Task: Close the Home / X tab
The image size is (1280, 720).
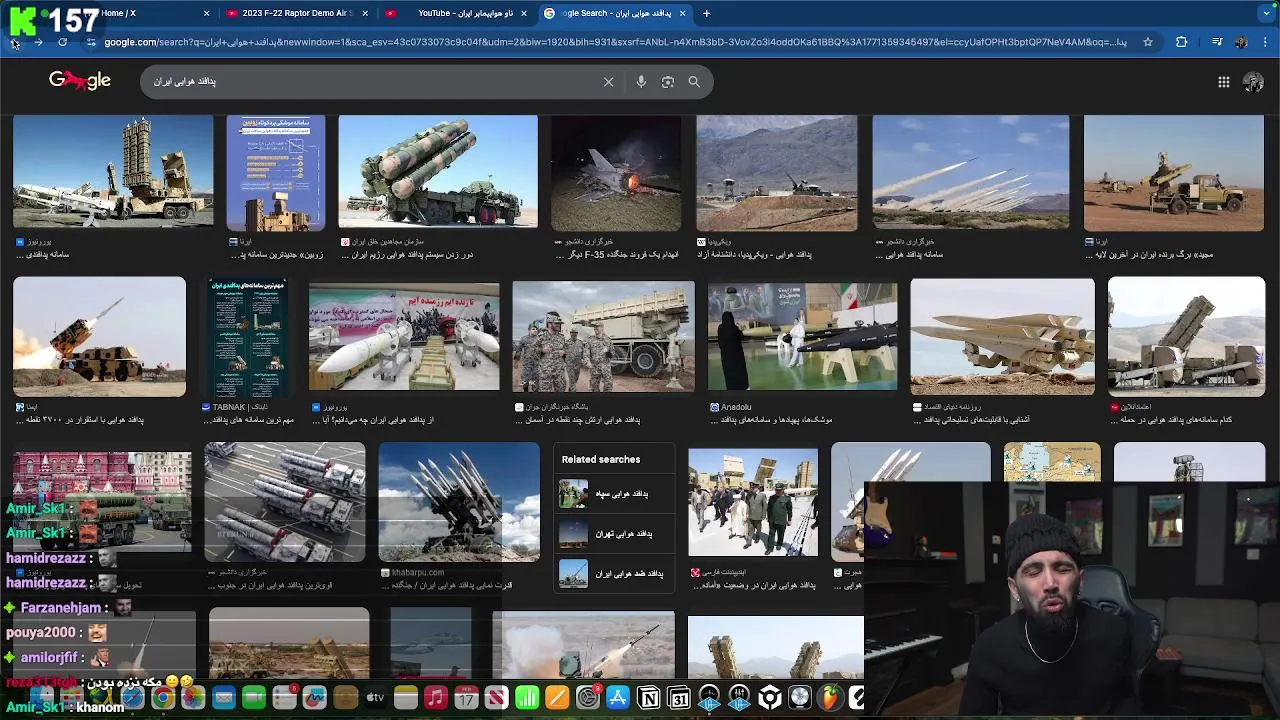Action: point(207,13)
